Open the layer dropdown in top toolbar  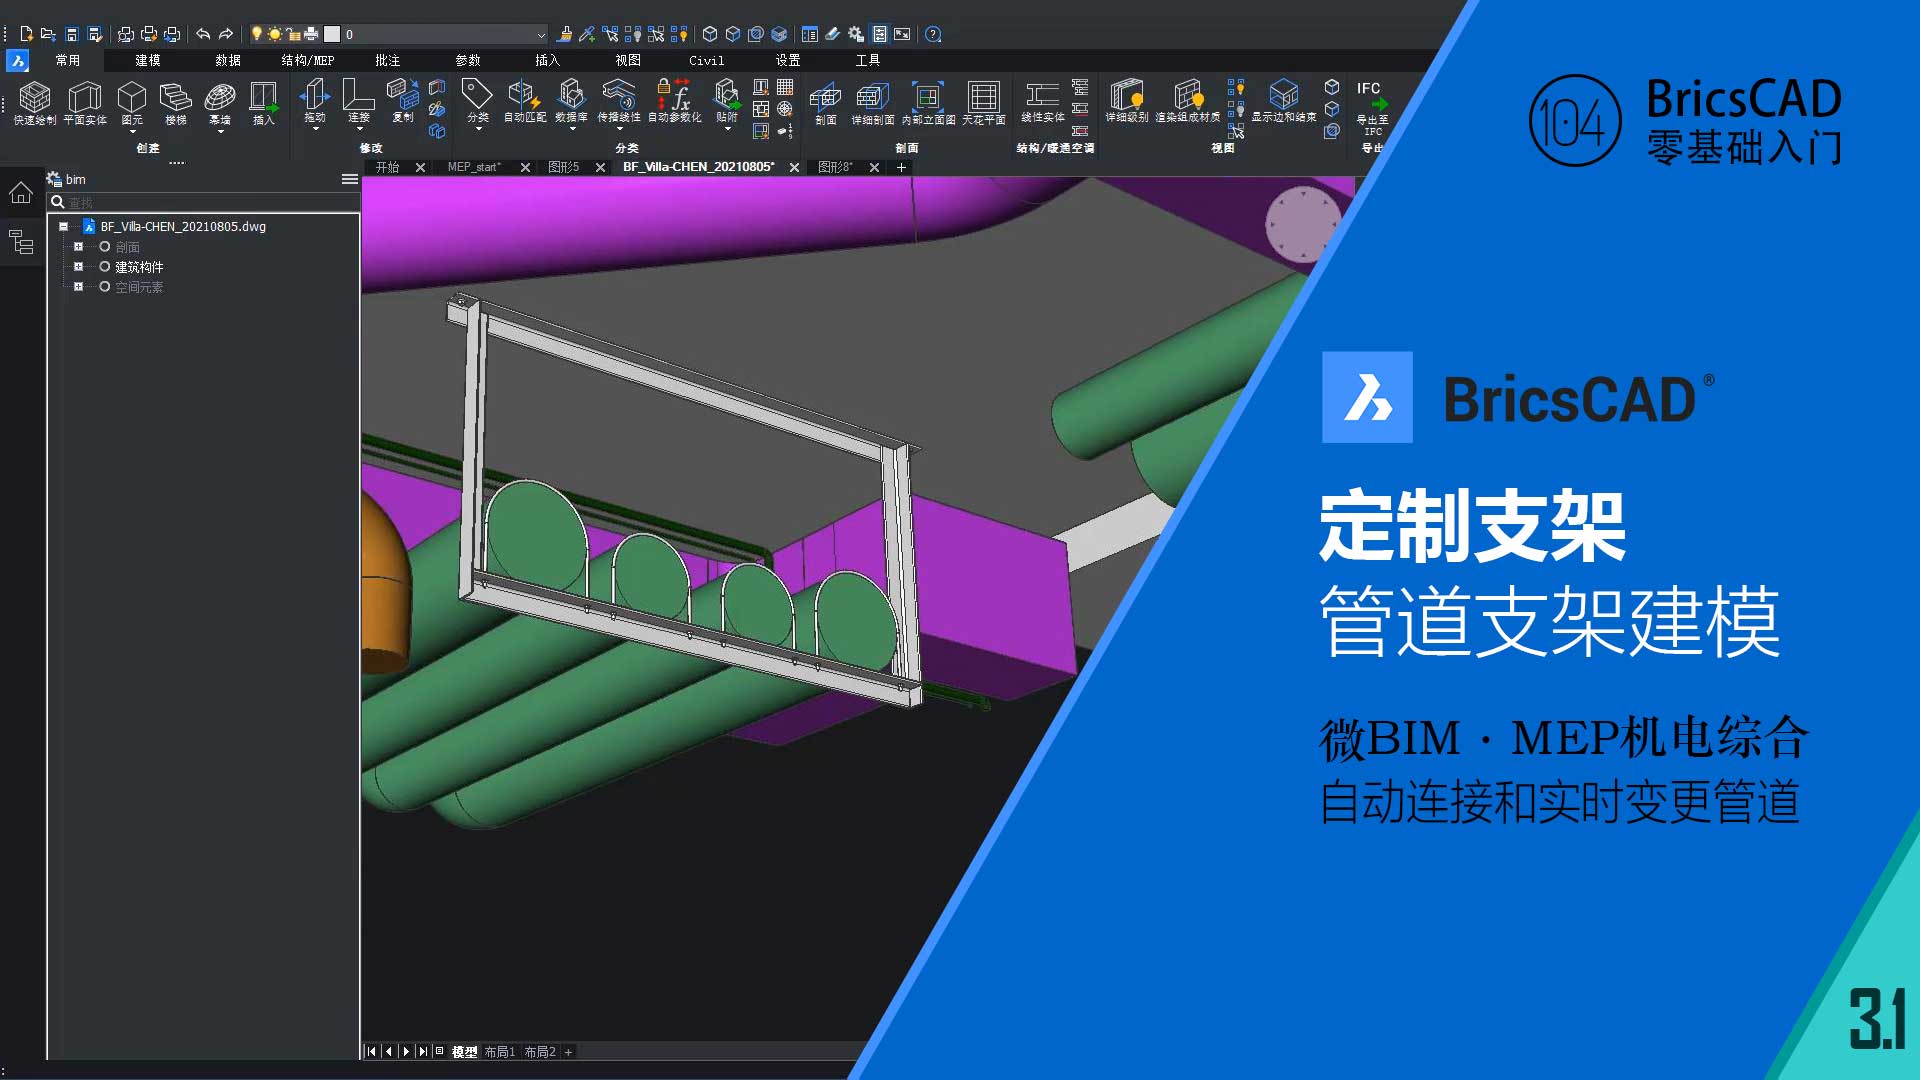(x=541, y=35)
